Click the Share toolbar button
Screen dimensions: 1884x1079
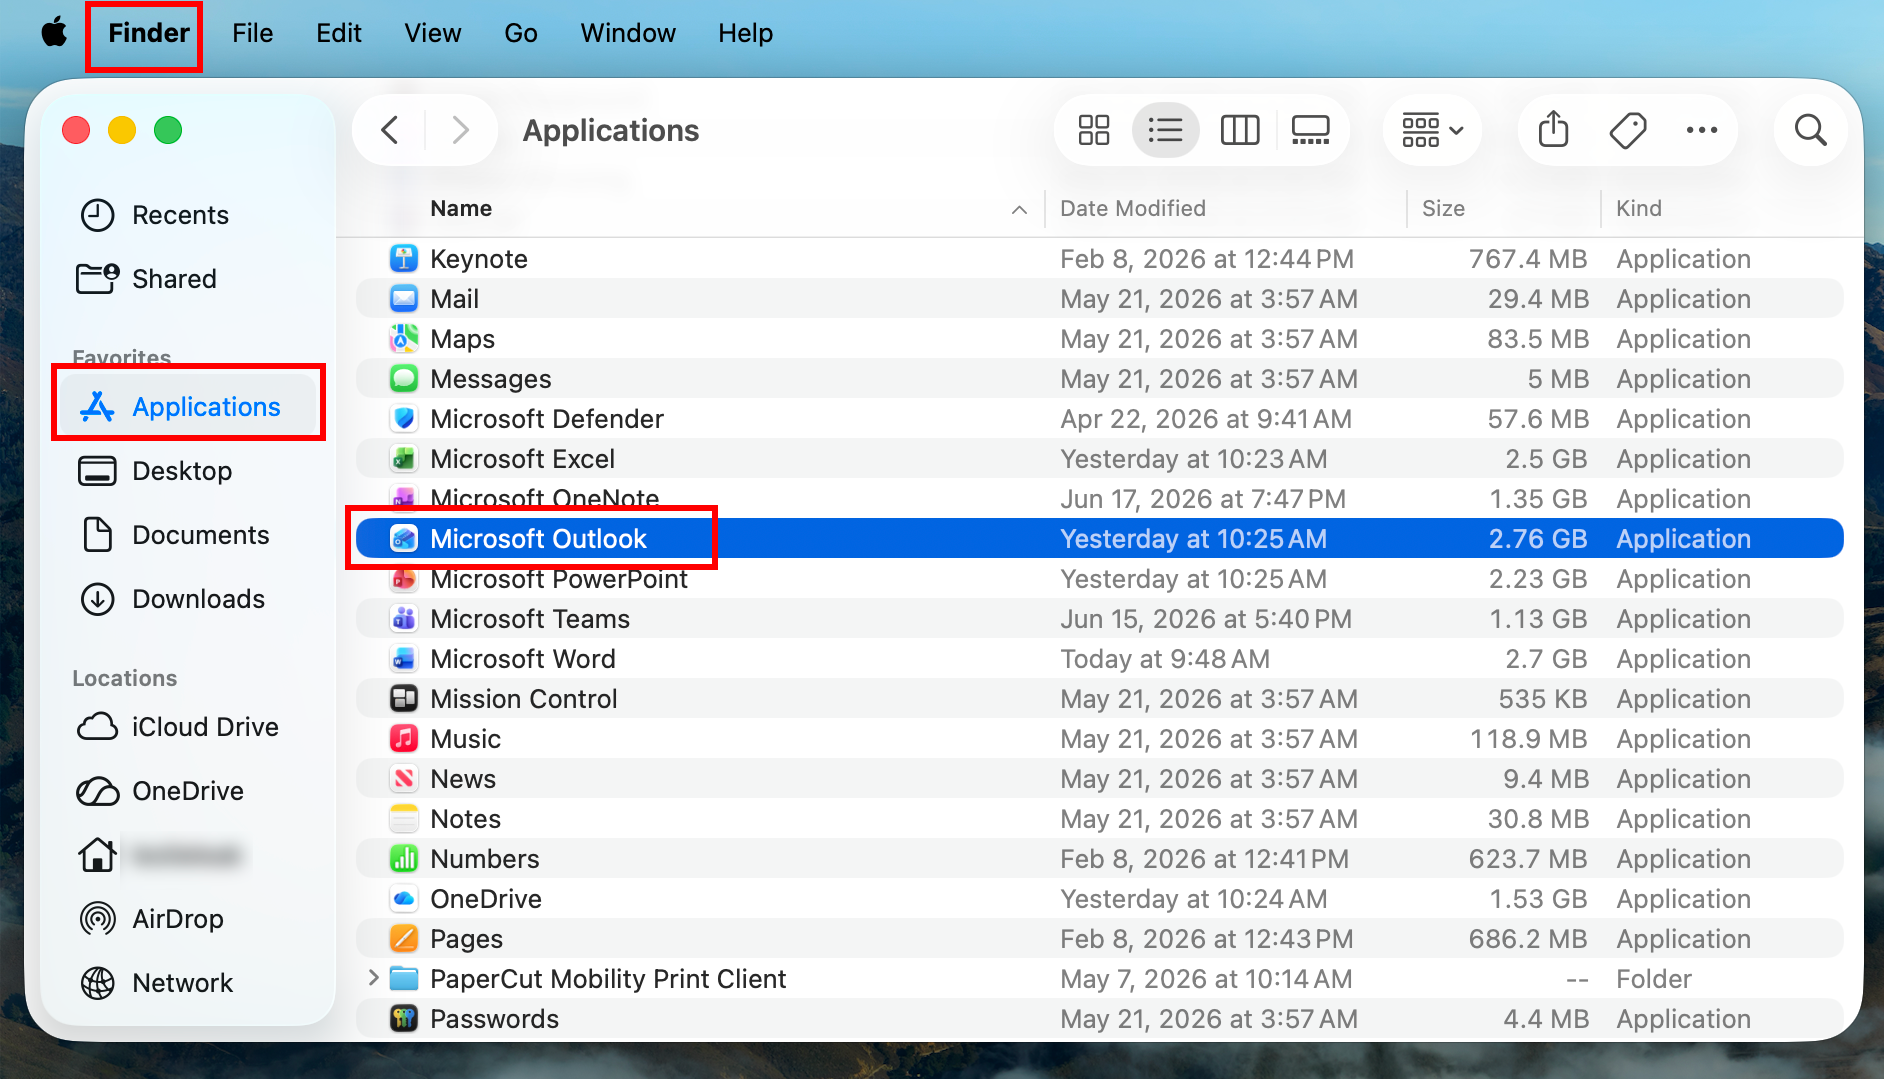click(1553, 130)
